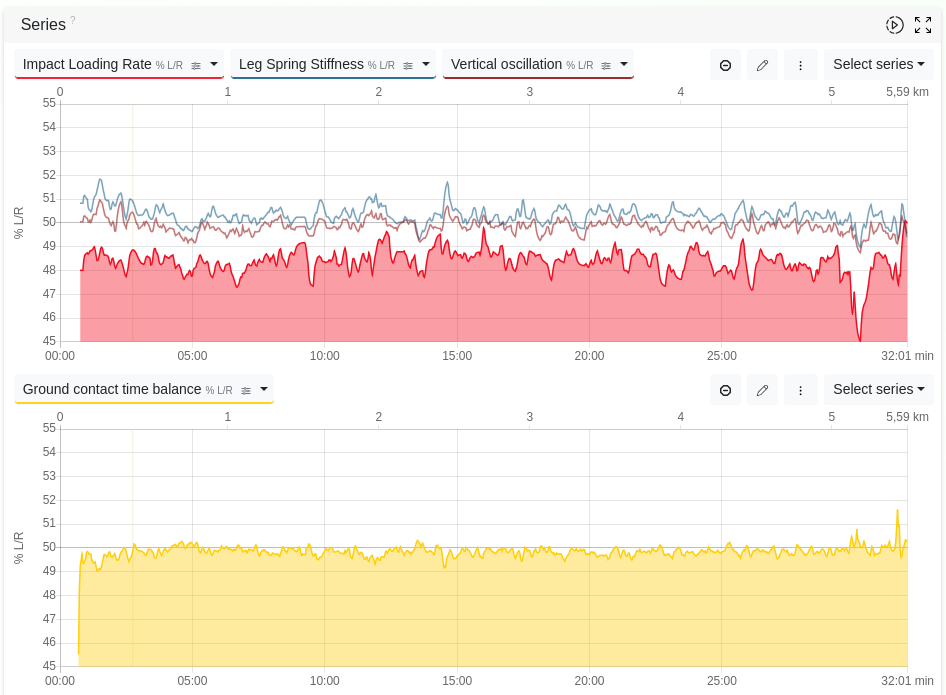Screen dimensions: 946x695
Task: Click the pencil edit icon on top chart
Action: pyautogui.click(x=762, y=65)
